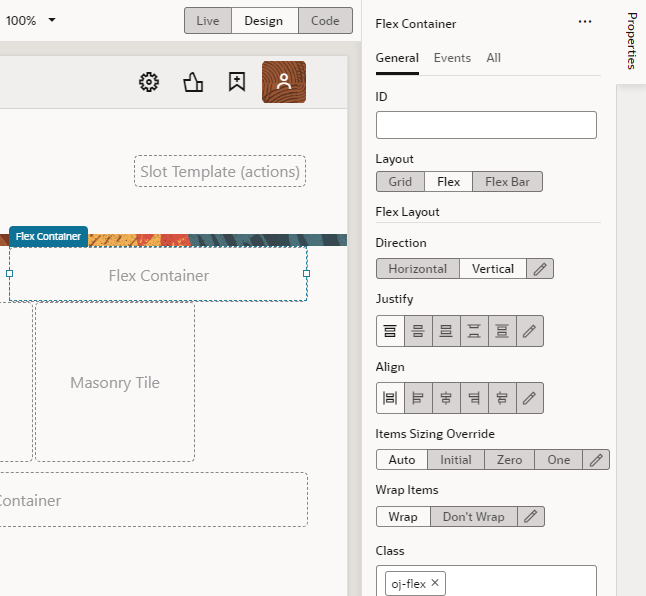Set Items Sizing Override to Zero
646x596 pixels.
pos(510,460)
